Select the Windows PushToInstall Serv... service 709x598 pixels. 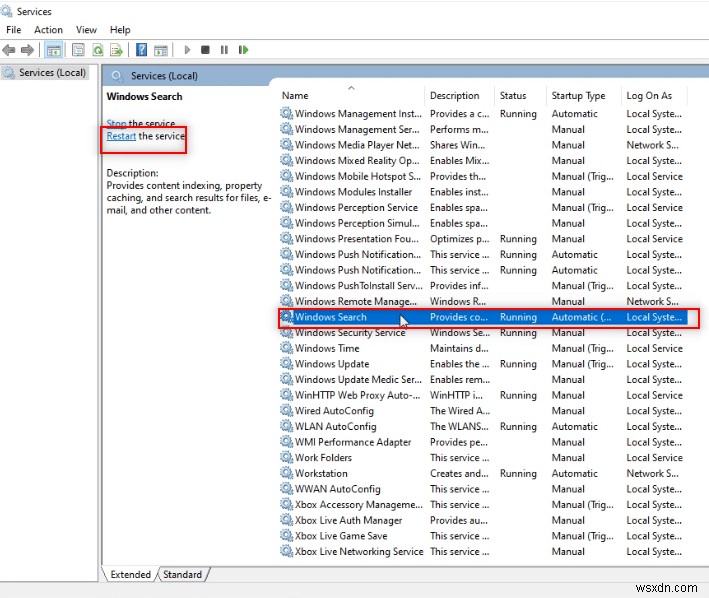(483, 286)
